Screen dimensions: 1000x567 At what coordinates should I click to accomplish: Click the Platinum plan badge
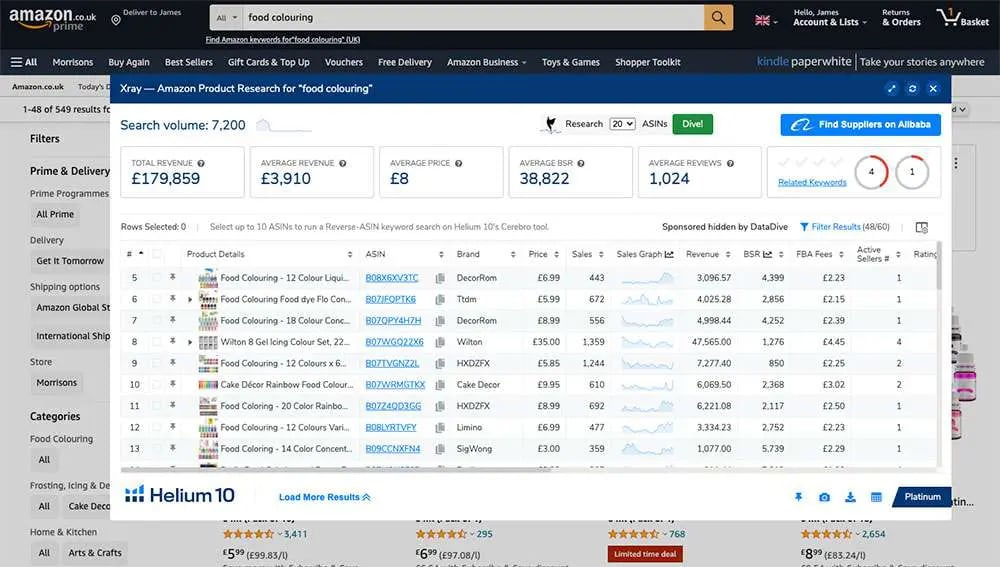[922, 497]
